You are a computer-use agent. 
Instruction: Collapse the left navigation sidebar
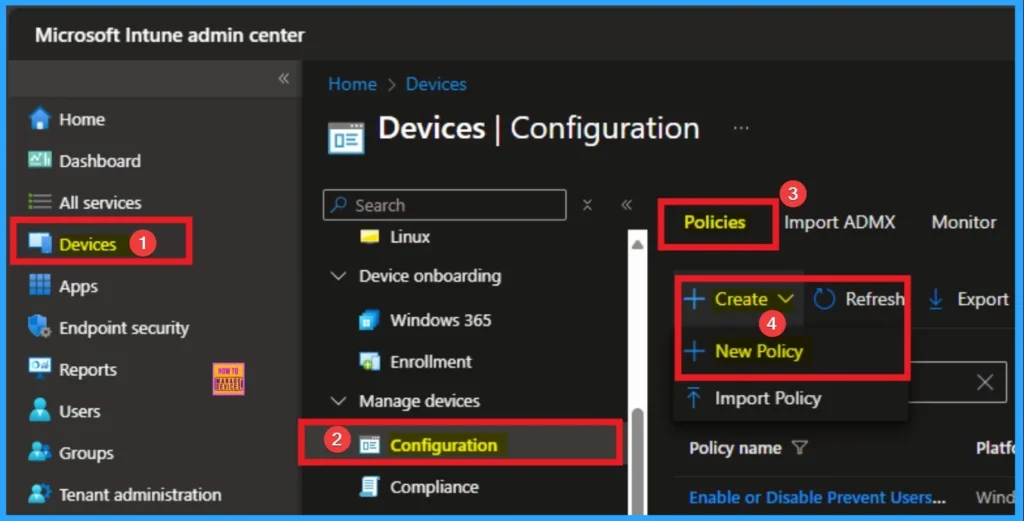coord(284,79)
